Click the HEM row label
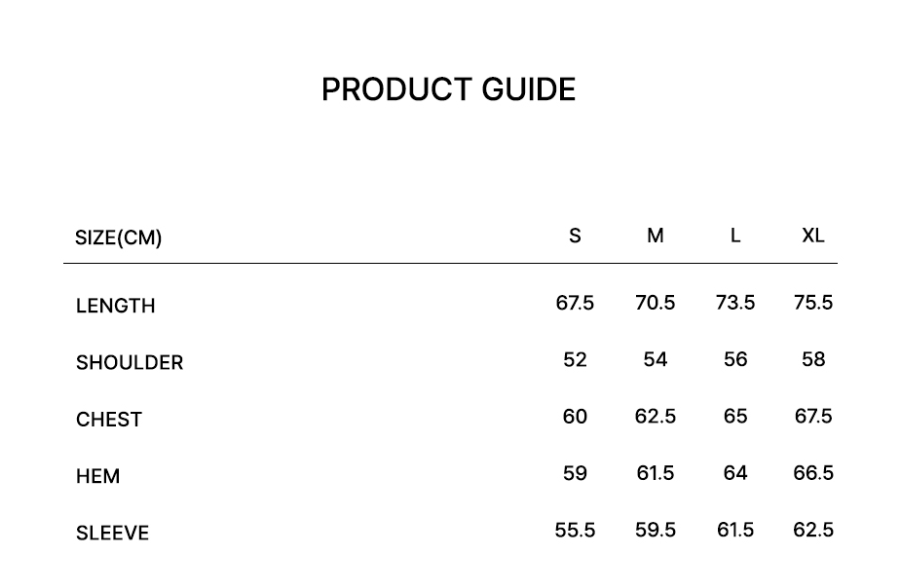Image resolution: width=923 pixels, height=578 pixels. (98, 477)
